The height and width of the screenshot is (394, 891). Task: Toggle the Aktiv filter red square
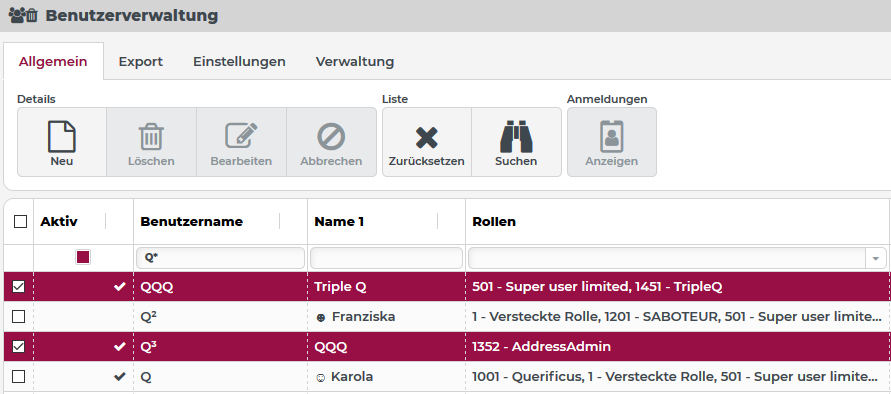coord(83,258)
